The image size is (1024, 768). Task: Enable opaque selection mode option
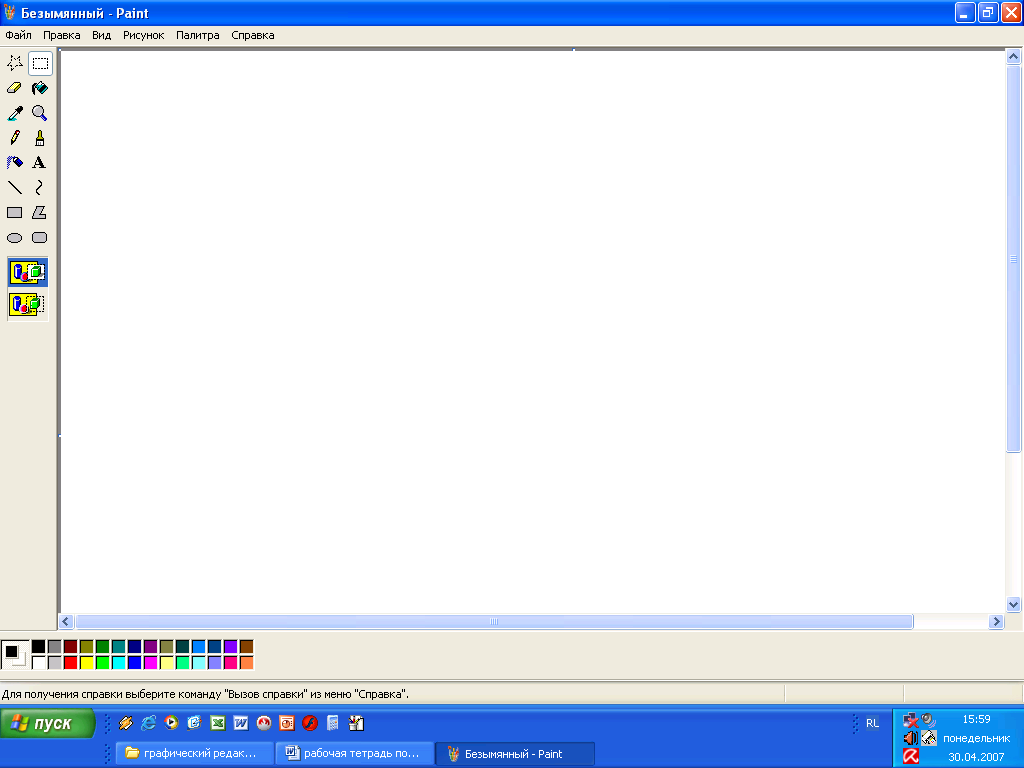point(27,272)
